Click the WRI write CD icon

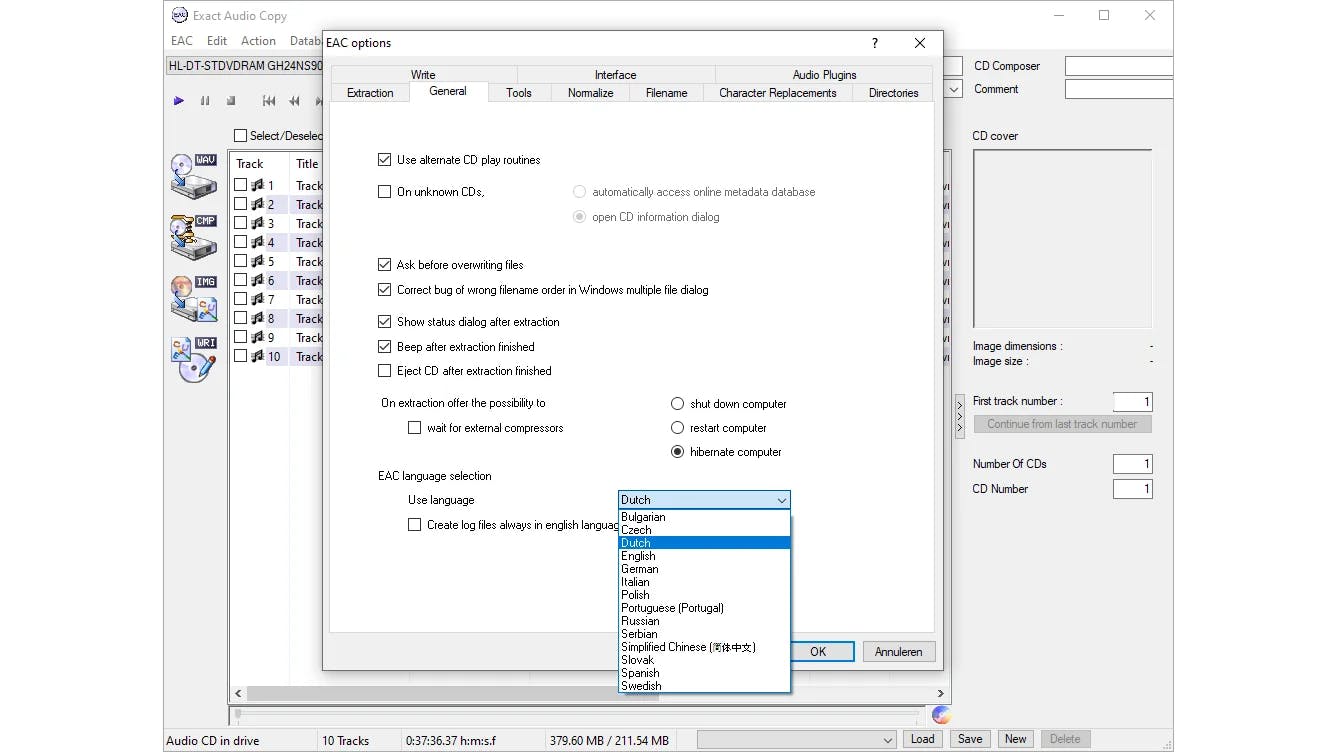(193, 359)
